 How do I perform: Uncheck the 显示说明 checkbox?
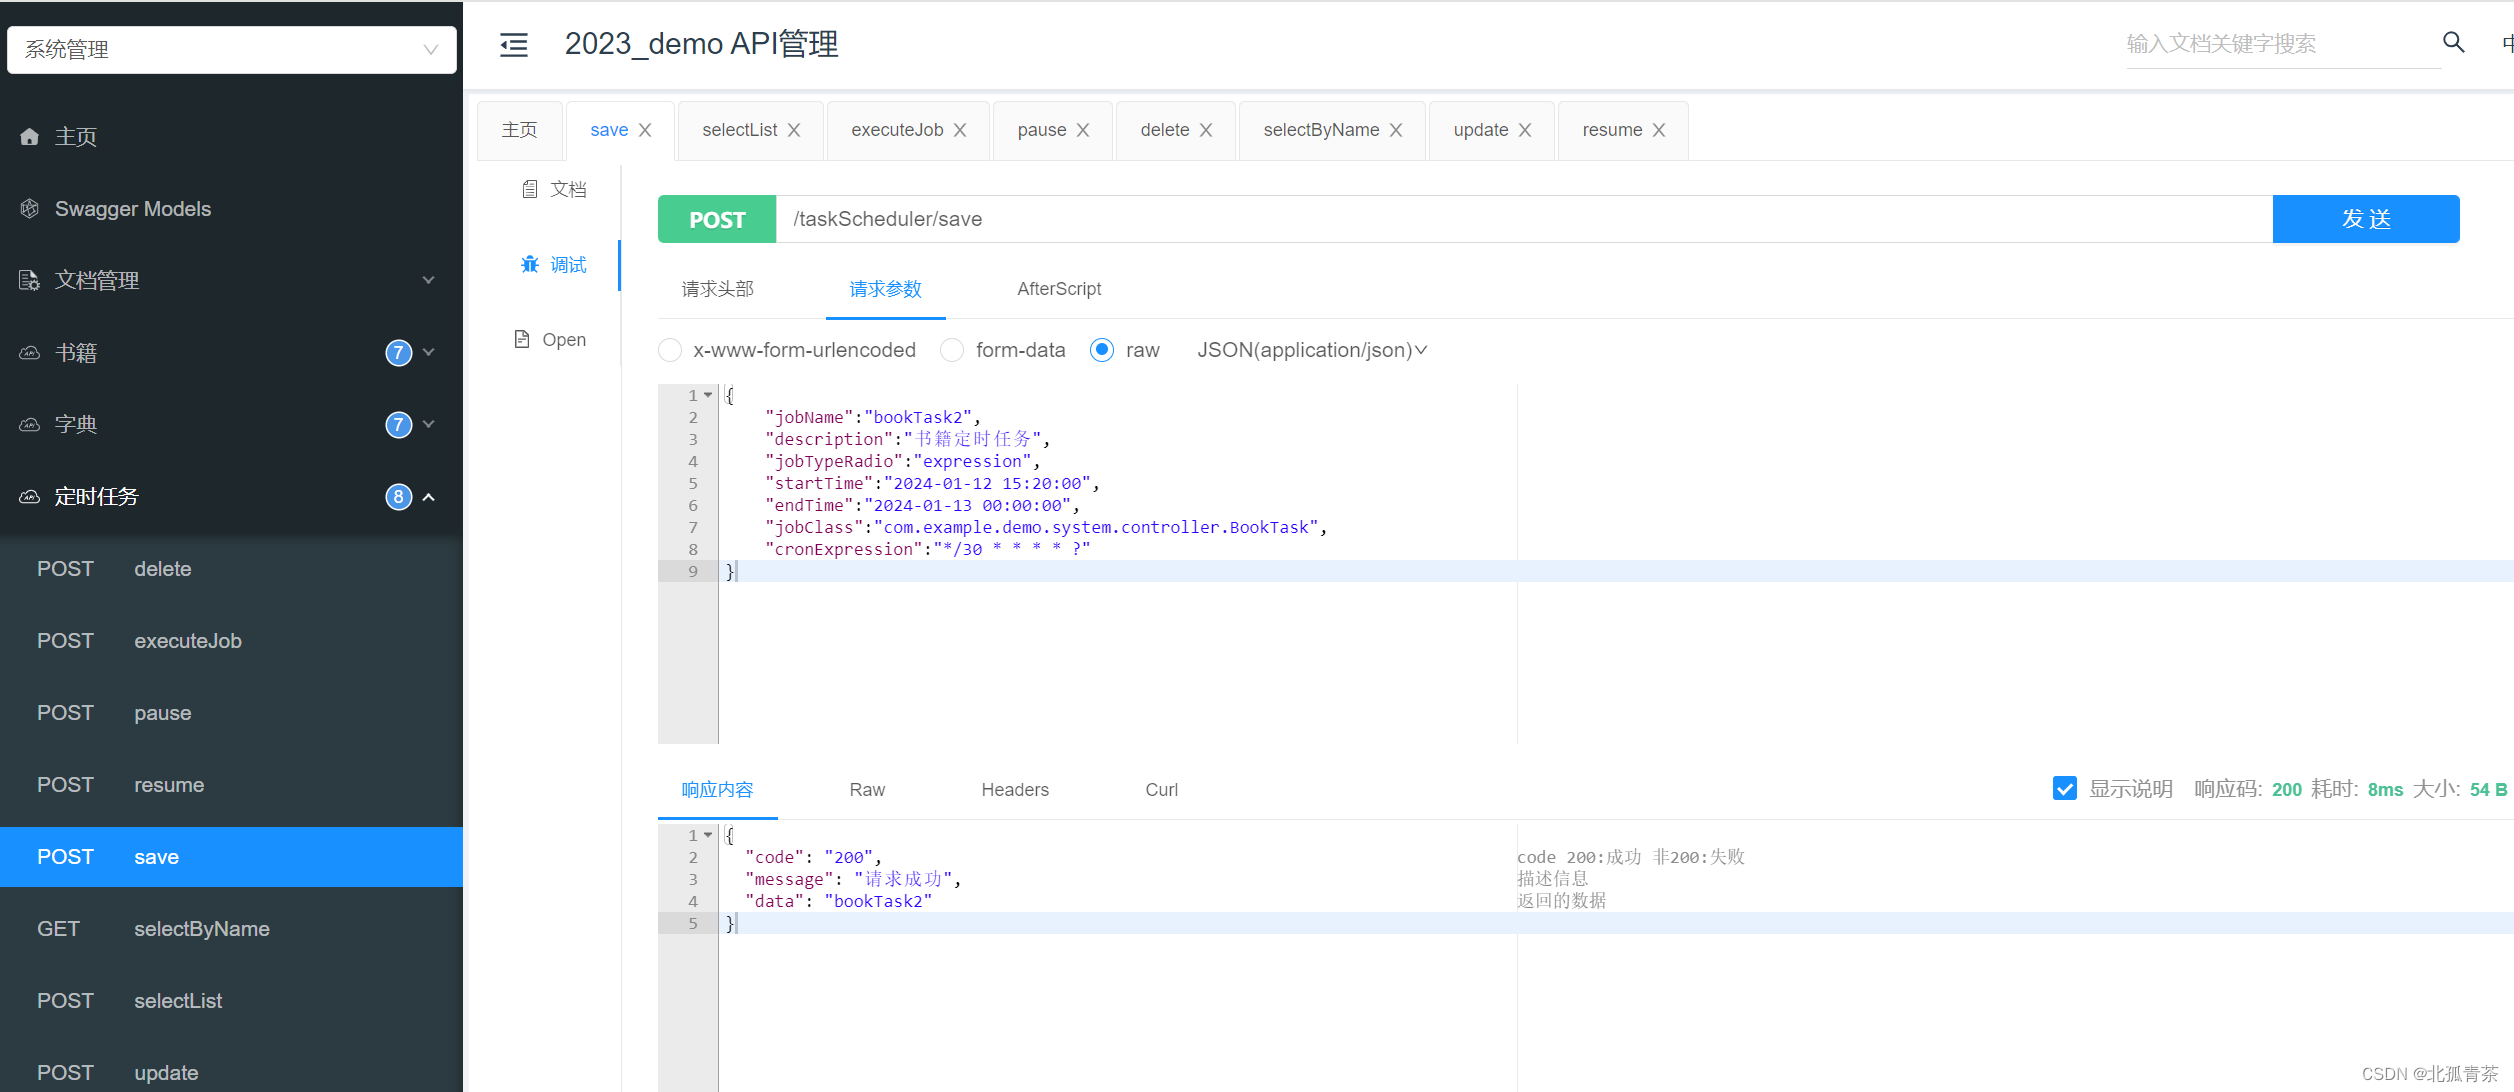click(2064, 788)
